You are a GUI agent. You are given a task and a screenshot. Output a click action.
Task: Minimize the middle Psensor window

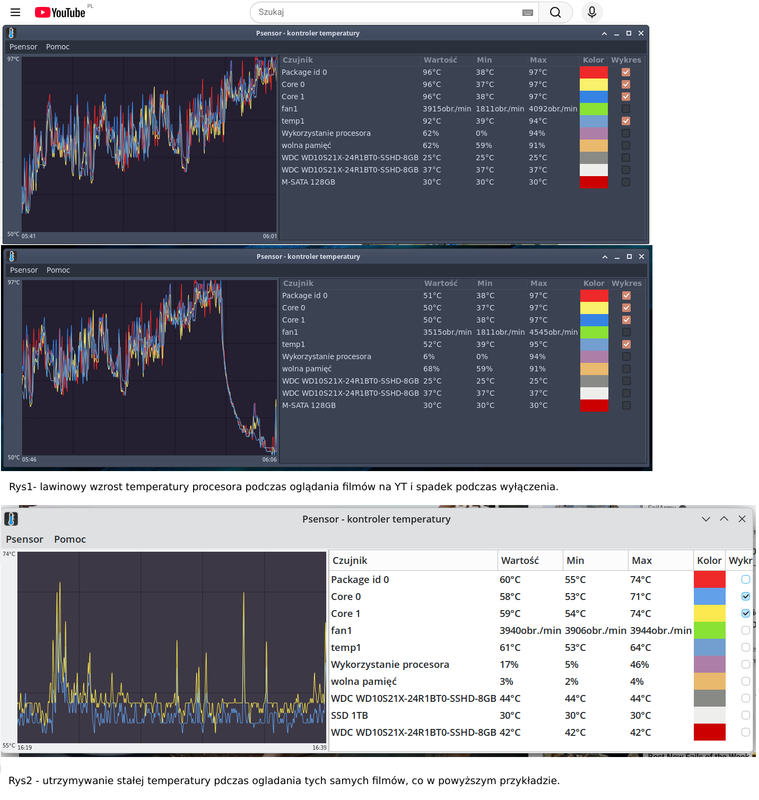pos(617,257)
